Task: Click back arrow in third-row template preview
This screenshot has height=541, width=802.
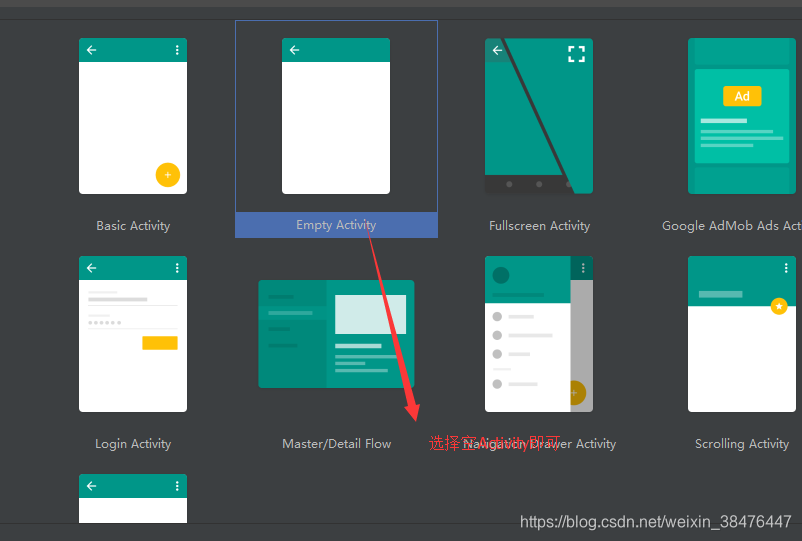Action: pos(92,486)
